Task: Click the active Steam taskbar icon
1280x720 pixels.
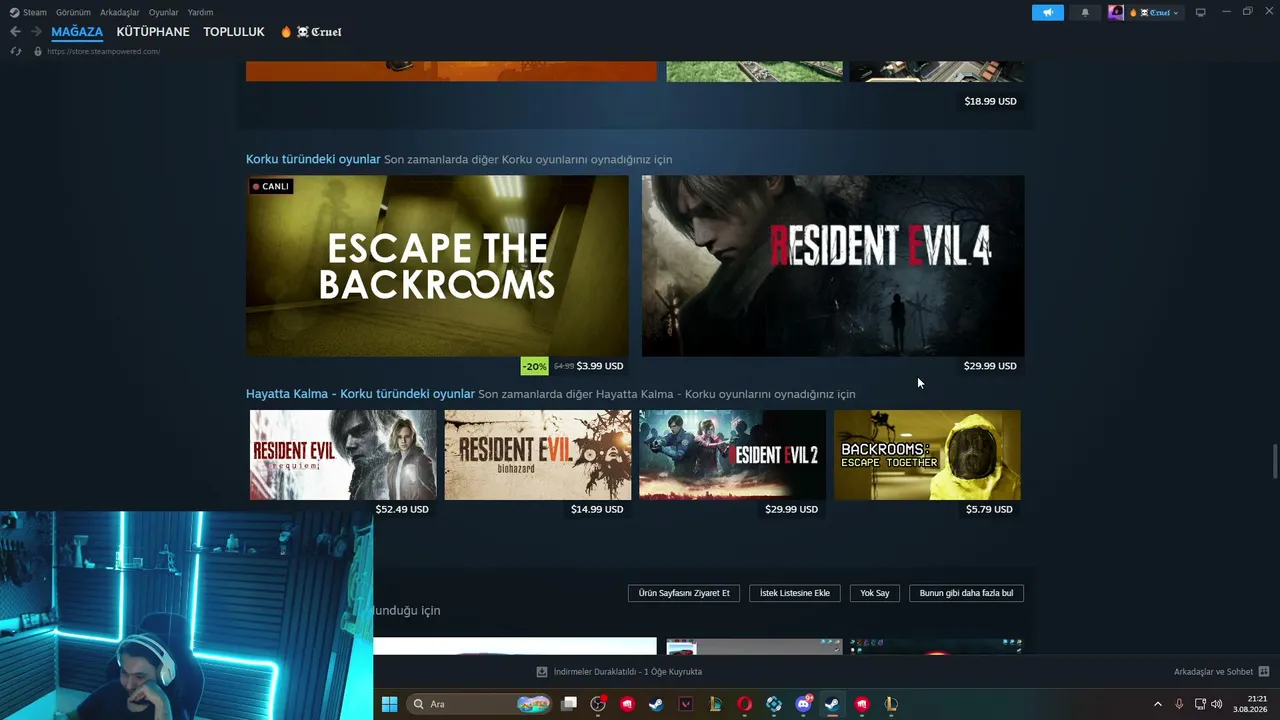Action: pyautogui.click(x=832, y=704)
